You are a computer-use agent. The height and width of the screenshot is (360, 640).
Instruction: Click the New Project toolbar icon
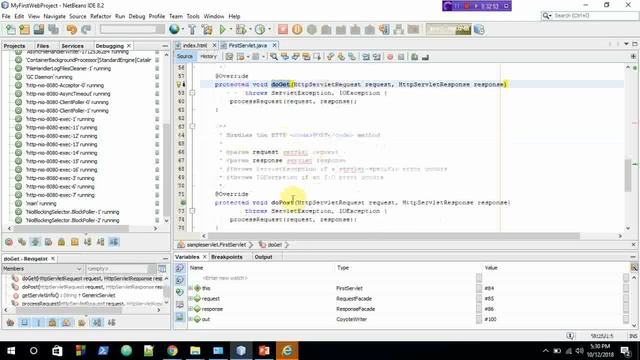pos(24,29)
